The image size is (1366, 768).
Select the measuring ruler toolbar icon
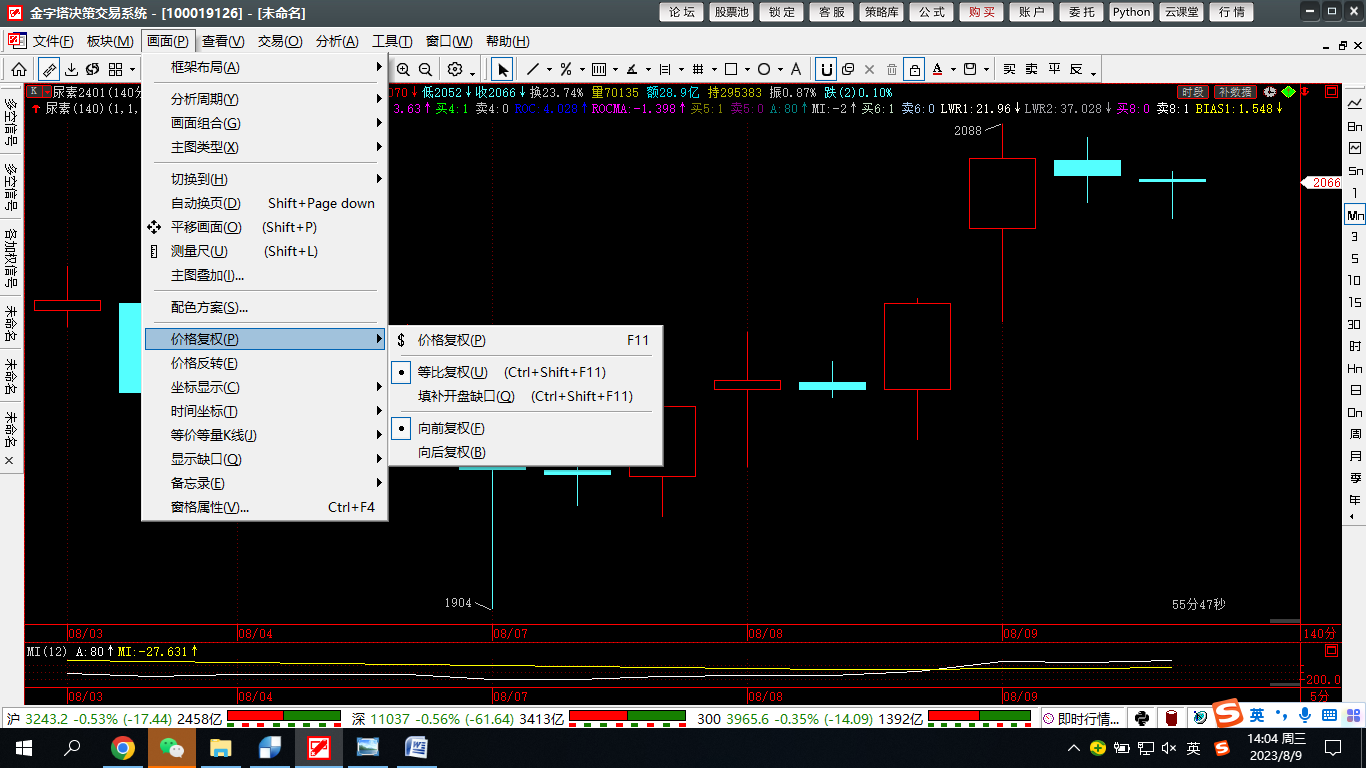(48, 69)
